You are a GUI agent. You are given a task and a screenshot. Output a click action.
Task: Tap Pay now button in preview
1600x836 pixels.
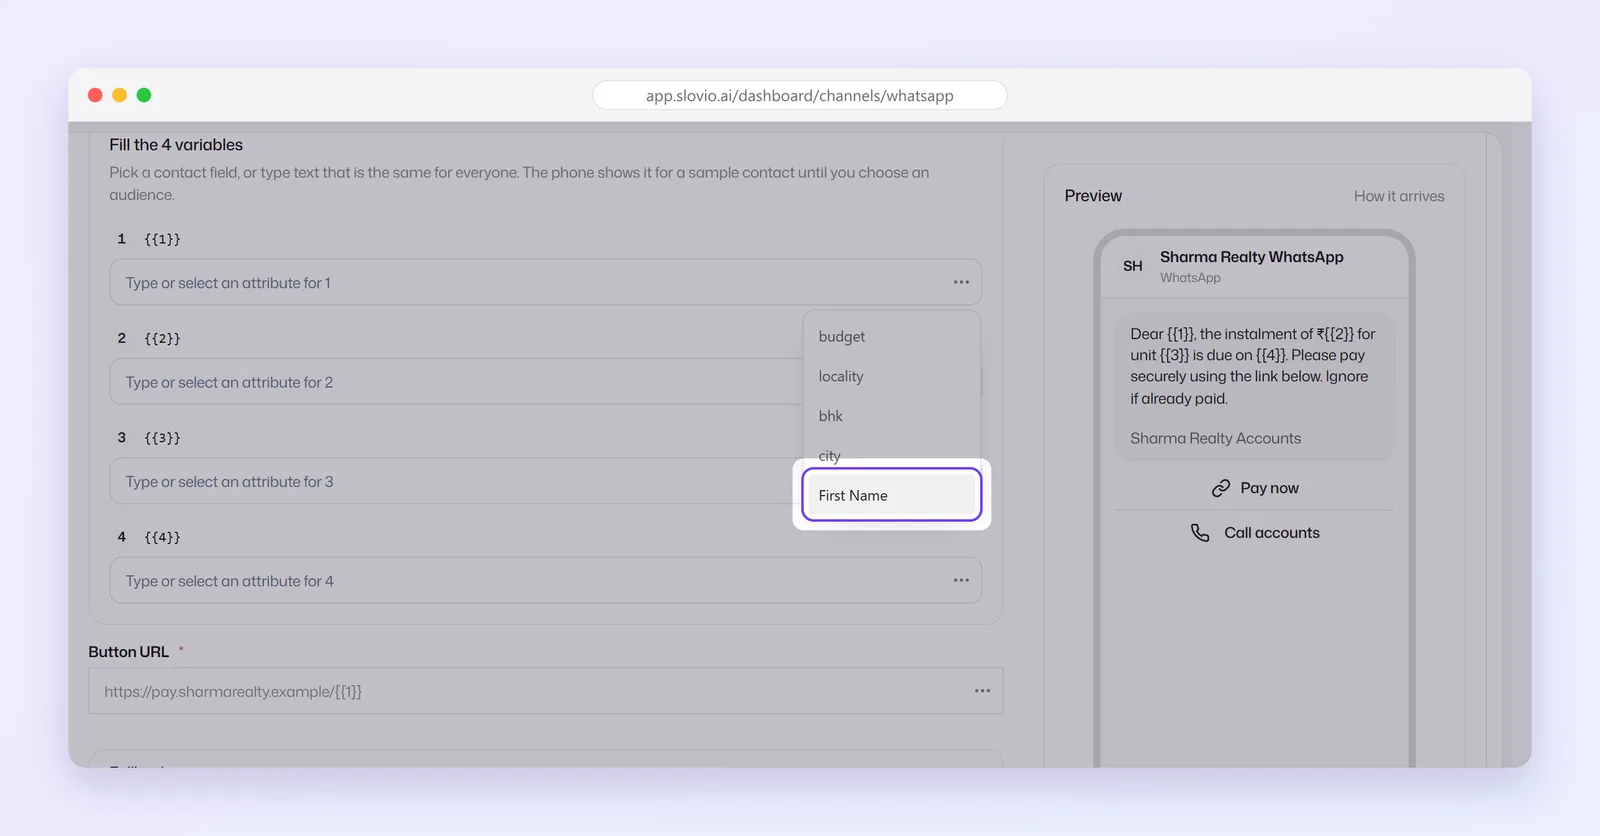coord(1255,488)
